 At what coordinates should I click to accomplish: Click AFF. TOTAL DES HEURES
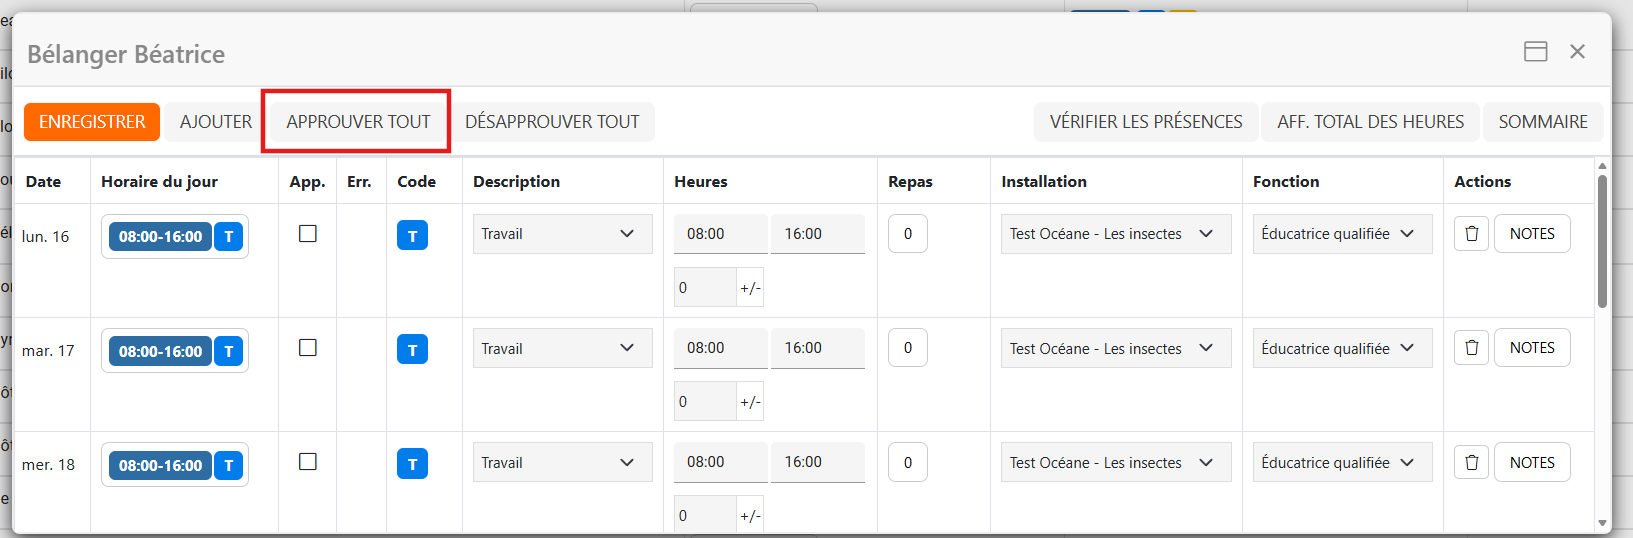click(1370, 122)
